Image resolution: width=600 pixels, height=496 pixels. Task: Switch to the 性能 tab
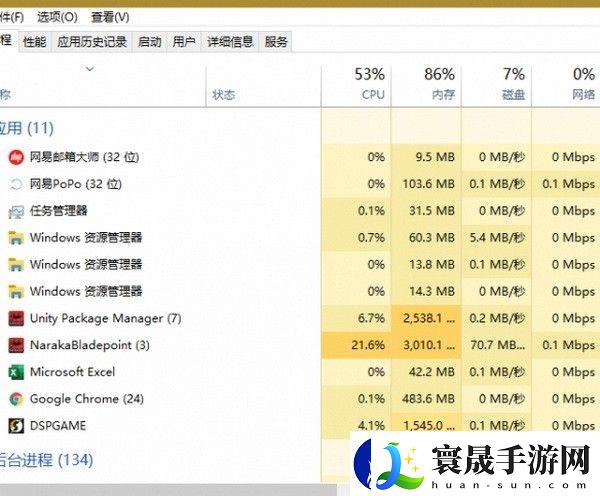tap(34, 42)
